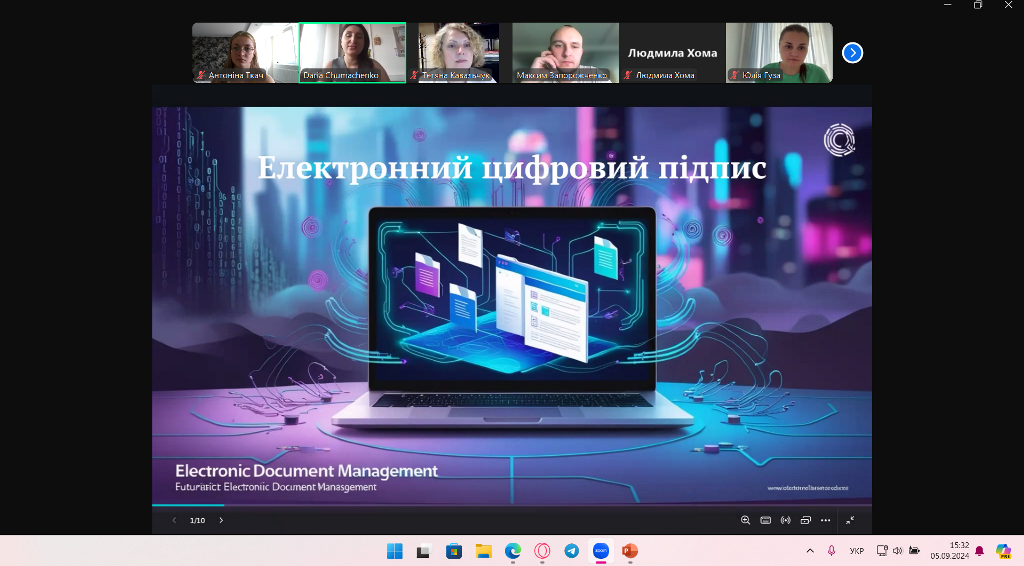Open the three-dots more options menu
1024x566 pixels.
(825, 520)
